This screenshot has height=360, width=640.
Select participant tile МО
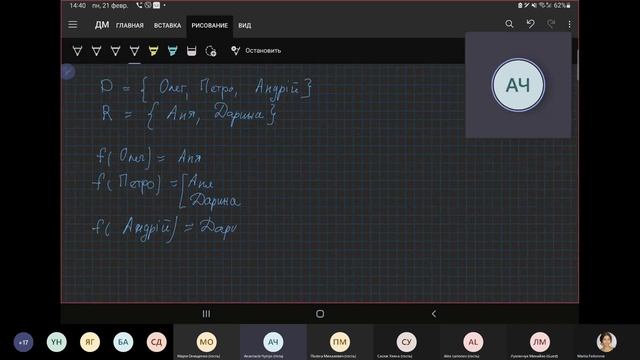coord(207,342)
